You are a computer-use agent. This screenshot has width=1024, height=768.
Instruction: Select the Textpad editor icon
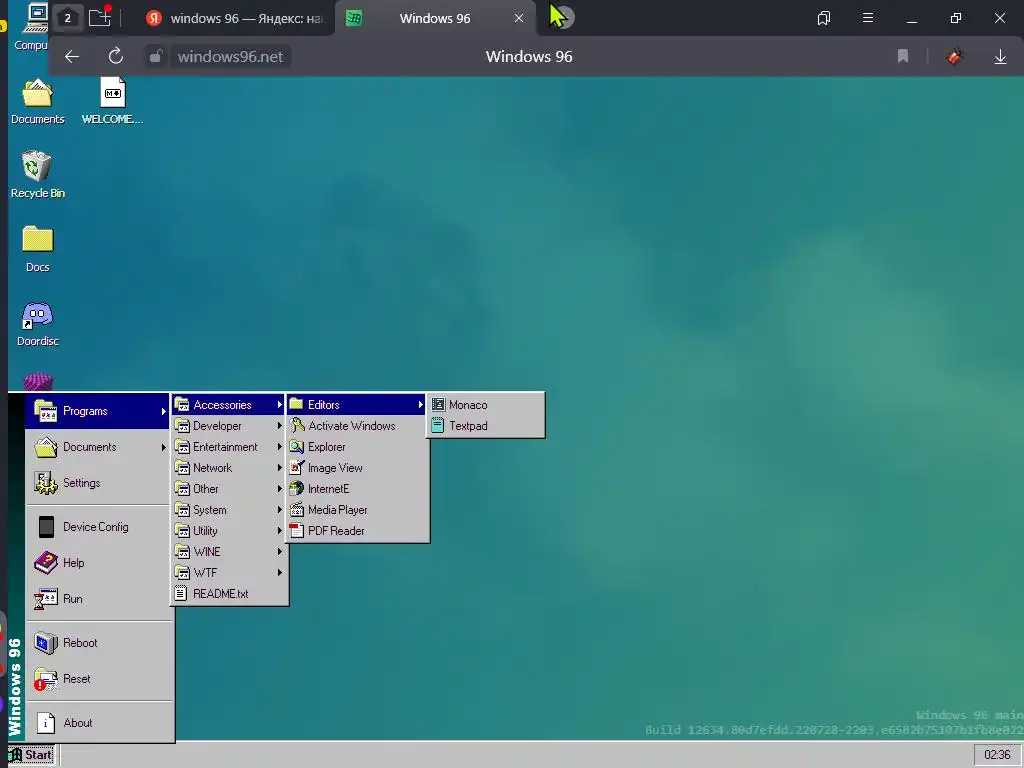point(438,426)
